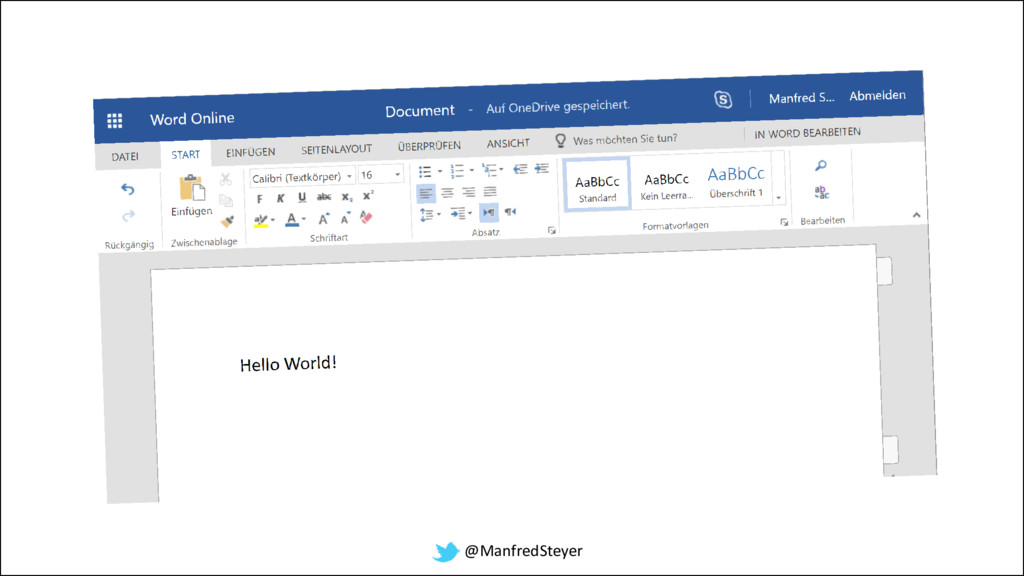The image size is (1024, 576).
Task: Apply the Überschrift 1 style
Action: pyautogui.click(x=735, y=181)
